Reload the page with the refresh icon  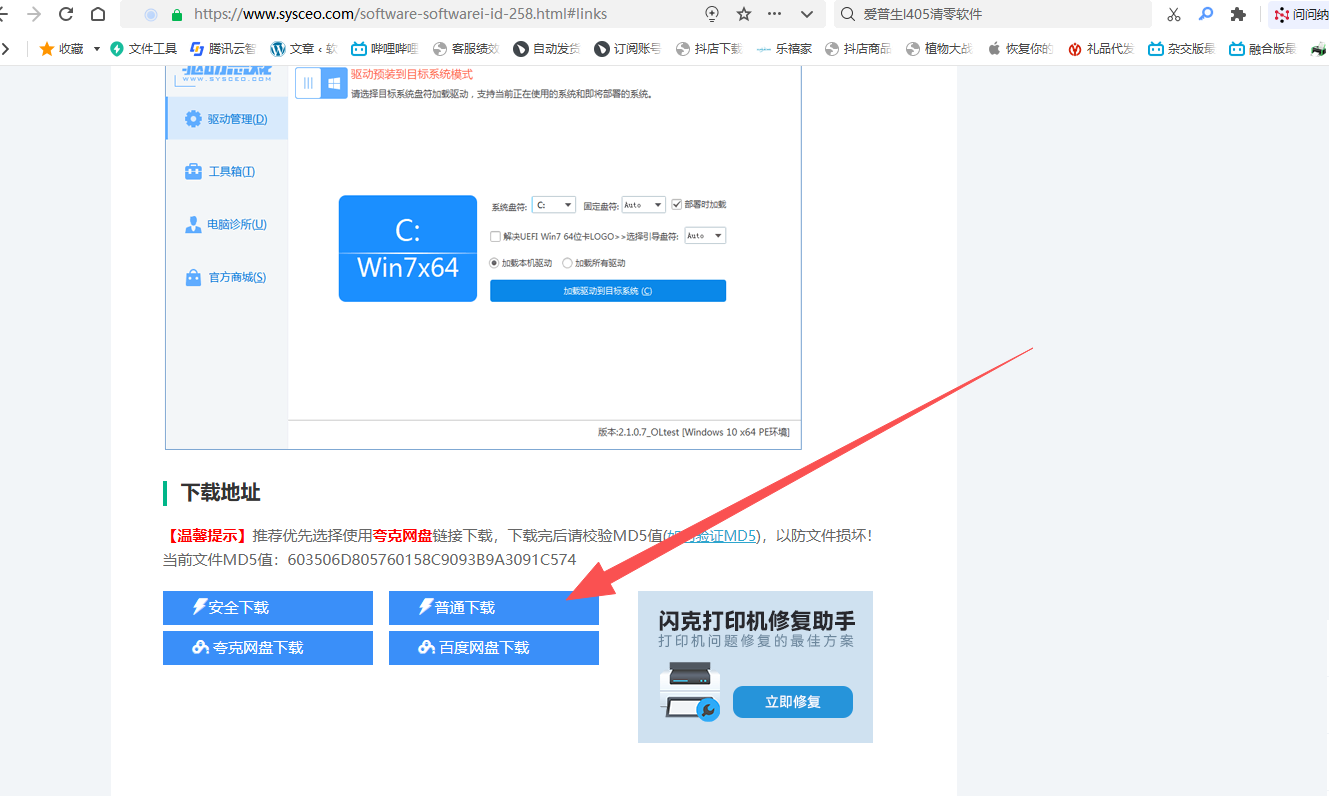pyautogui.click(x=66, y=14)
